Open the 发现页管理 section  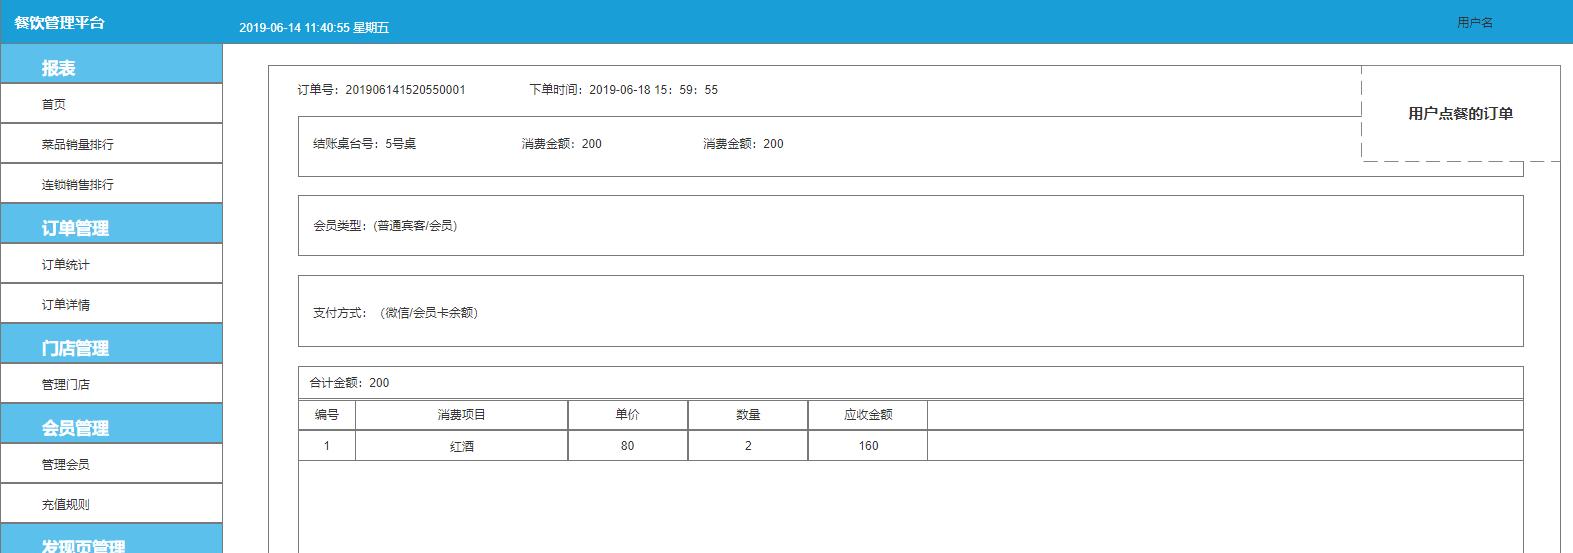point(83,545)
